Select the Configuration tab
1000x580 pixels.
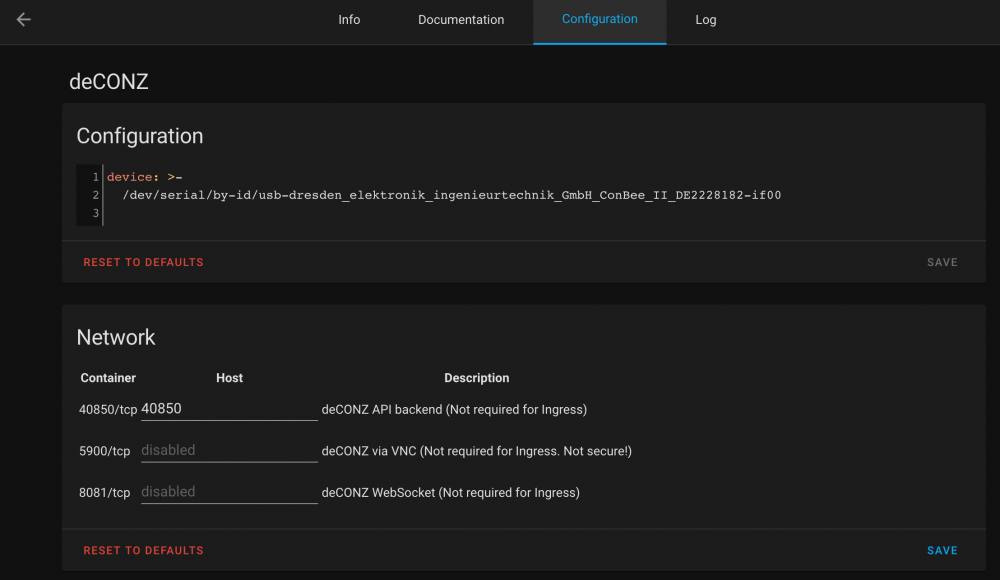599,19
